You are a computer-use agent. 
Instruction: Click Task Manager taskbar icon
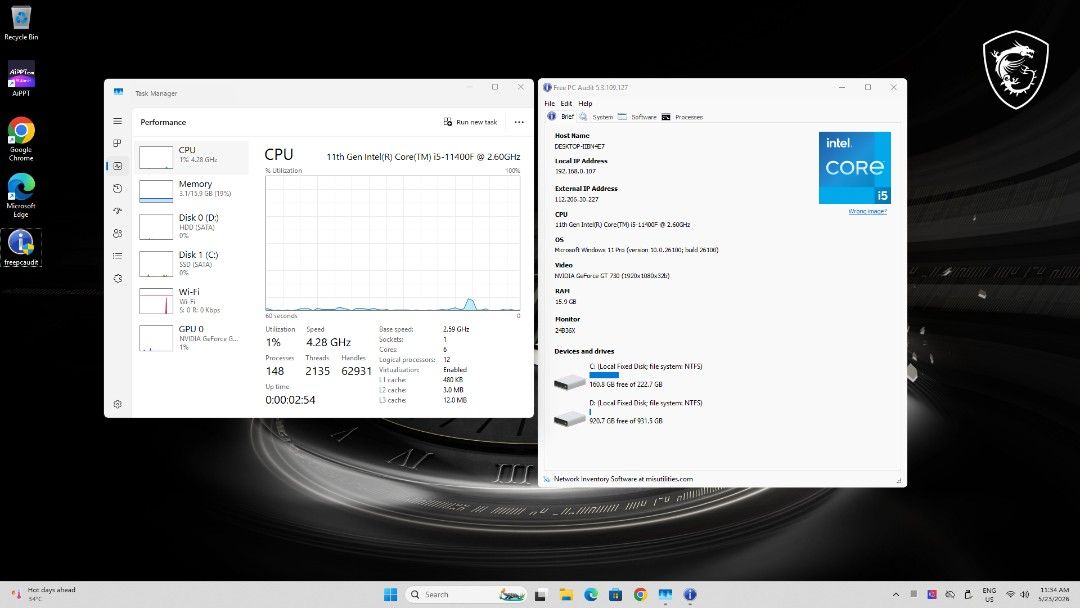[665, 594]
